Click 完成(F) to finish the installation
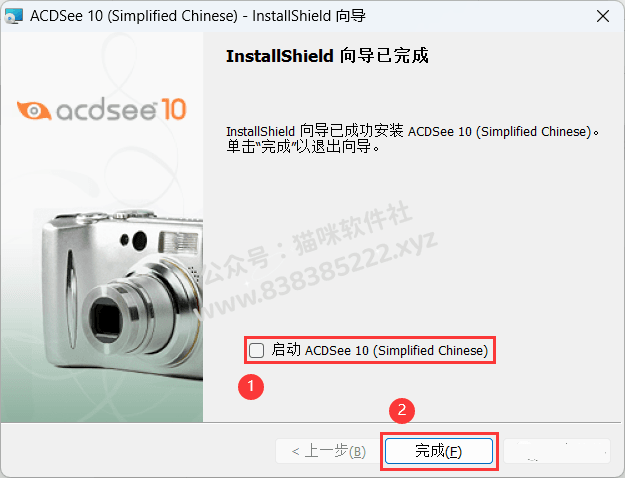Viewport: 625px width, 478px height. click(x=439, y=451)
